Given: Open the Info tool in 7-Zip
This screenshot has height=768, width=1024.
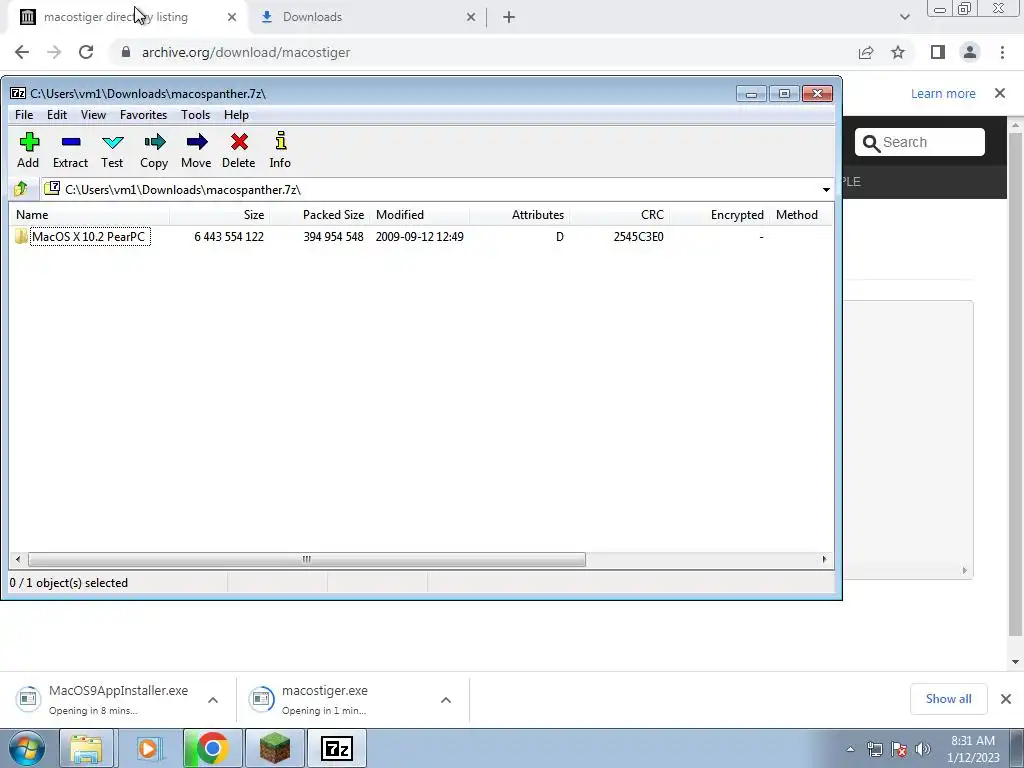Looking at the screenshot, I should pos(280,141).
